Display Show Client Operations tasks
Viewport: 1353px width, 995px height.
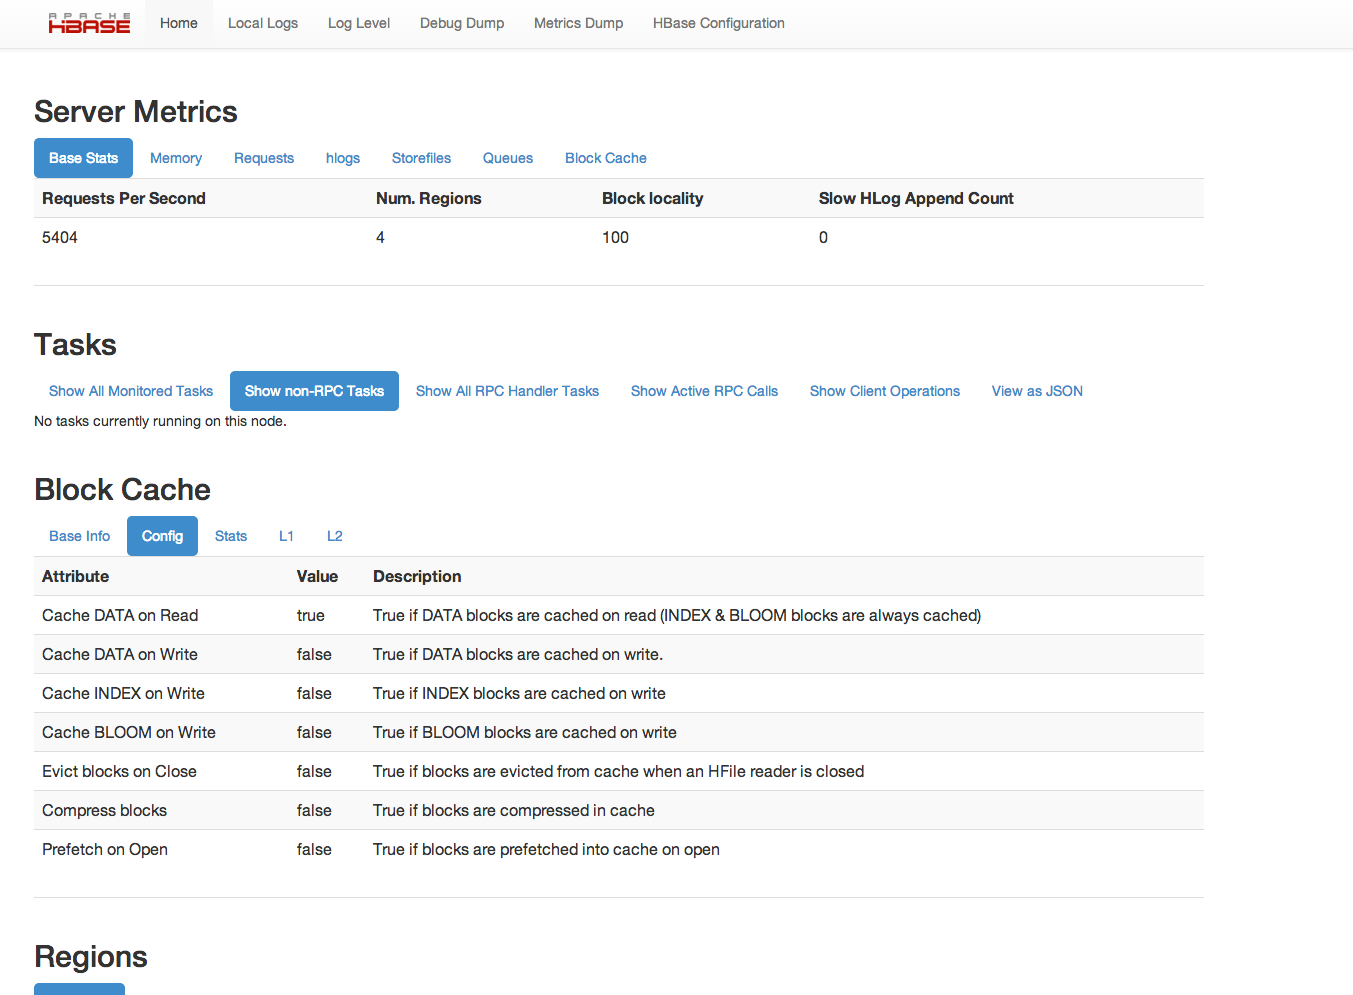884,391
